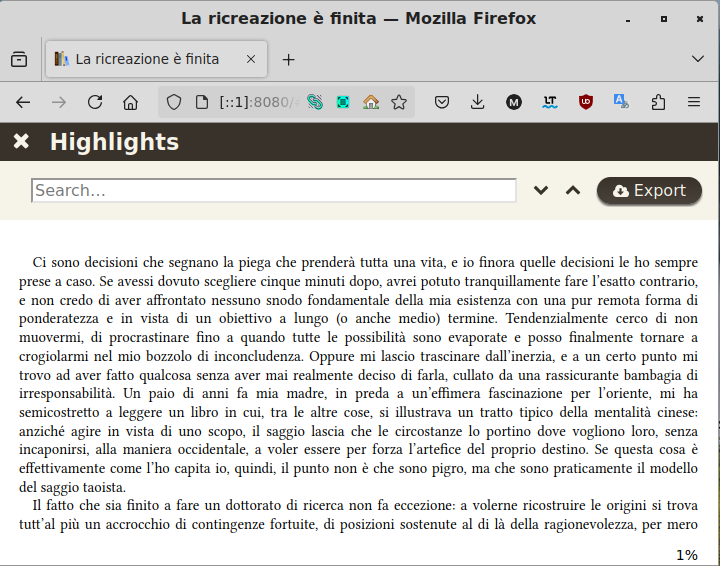This screenshot has height=566, width=720.
Task: Open the Extensions puzzle piece menu
Action: [x=658, y=102]
